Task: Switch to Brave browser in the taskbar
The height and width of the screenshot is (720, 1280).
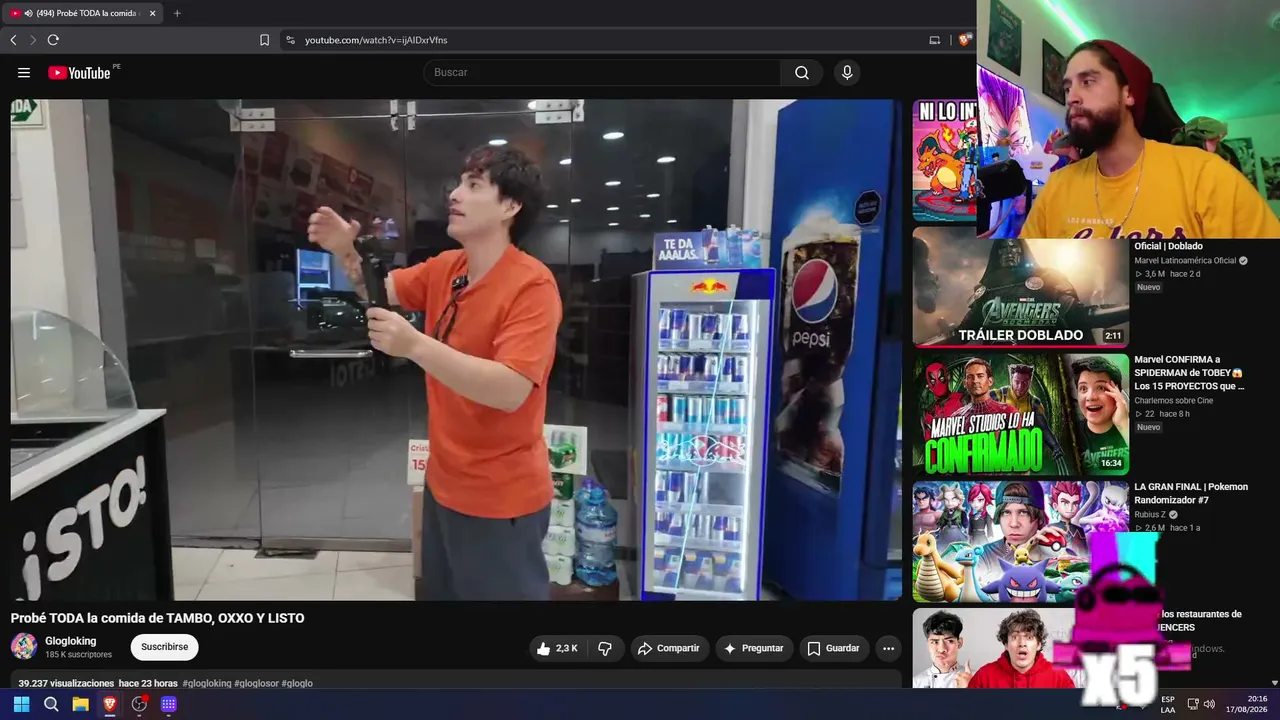Action: point(110,704)
